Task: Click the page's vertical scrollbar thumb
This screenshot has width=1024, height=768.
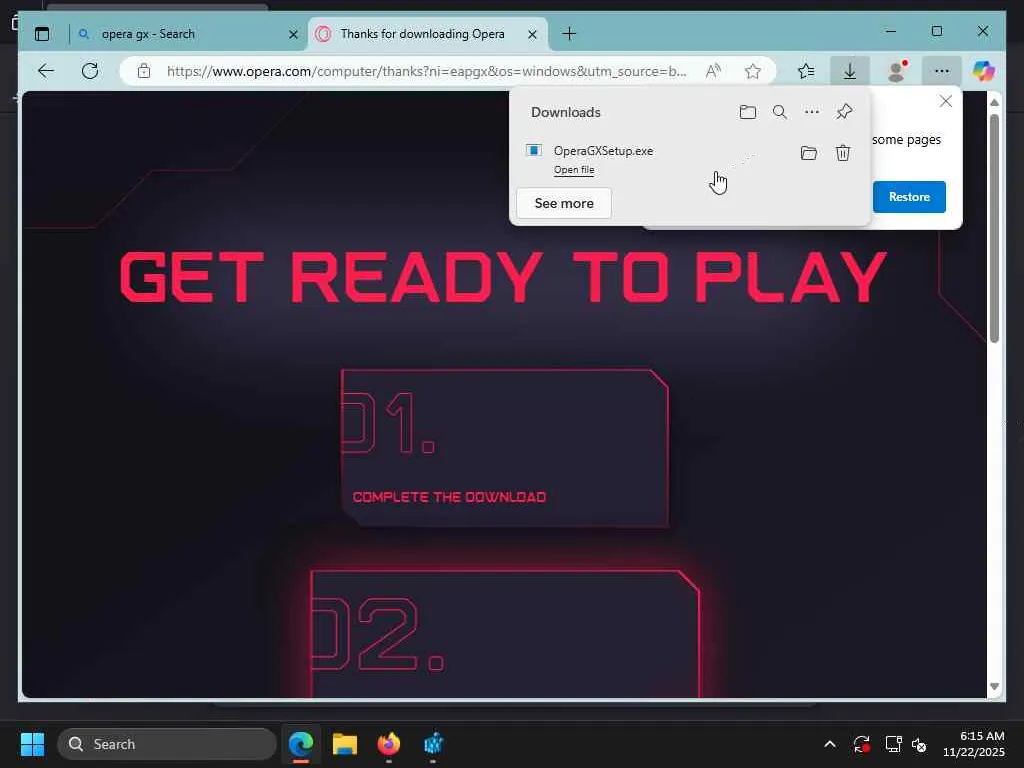Action: 994,229
